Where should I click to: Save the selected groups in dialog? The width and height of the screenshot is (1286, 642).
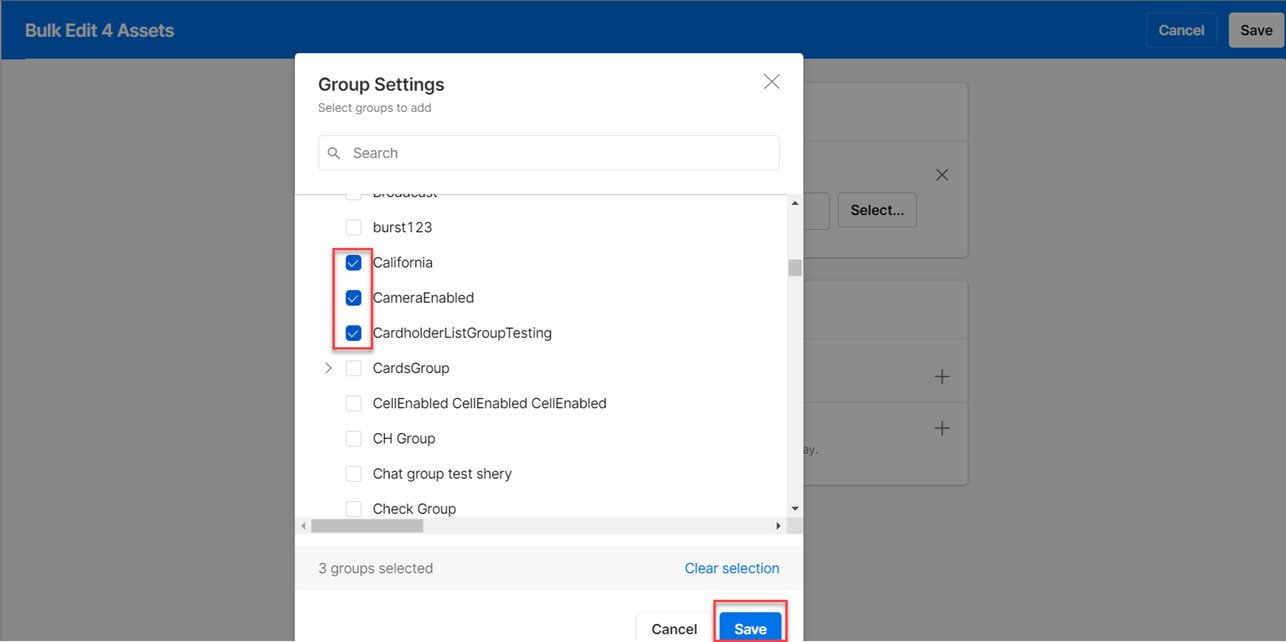click(750, 628)
